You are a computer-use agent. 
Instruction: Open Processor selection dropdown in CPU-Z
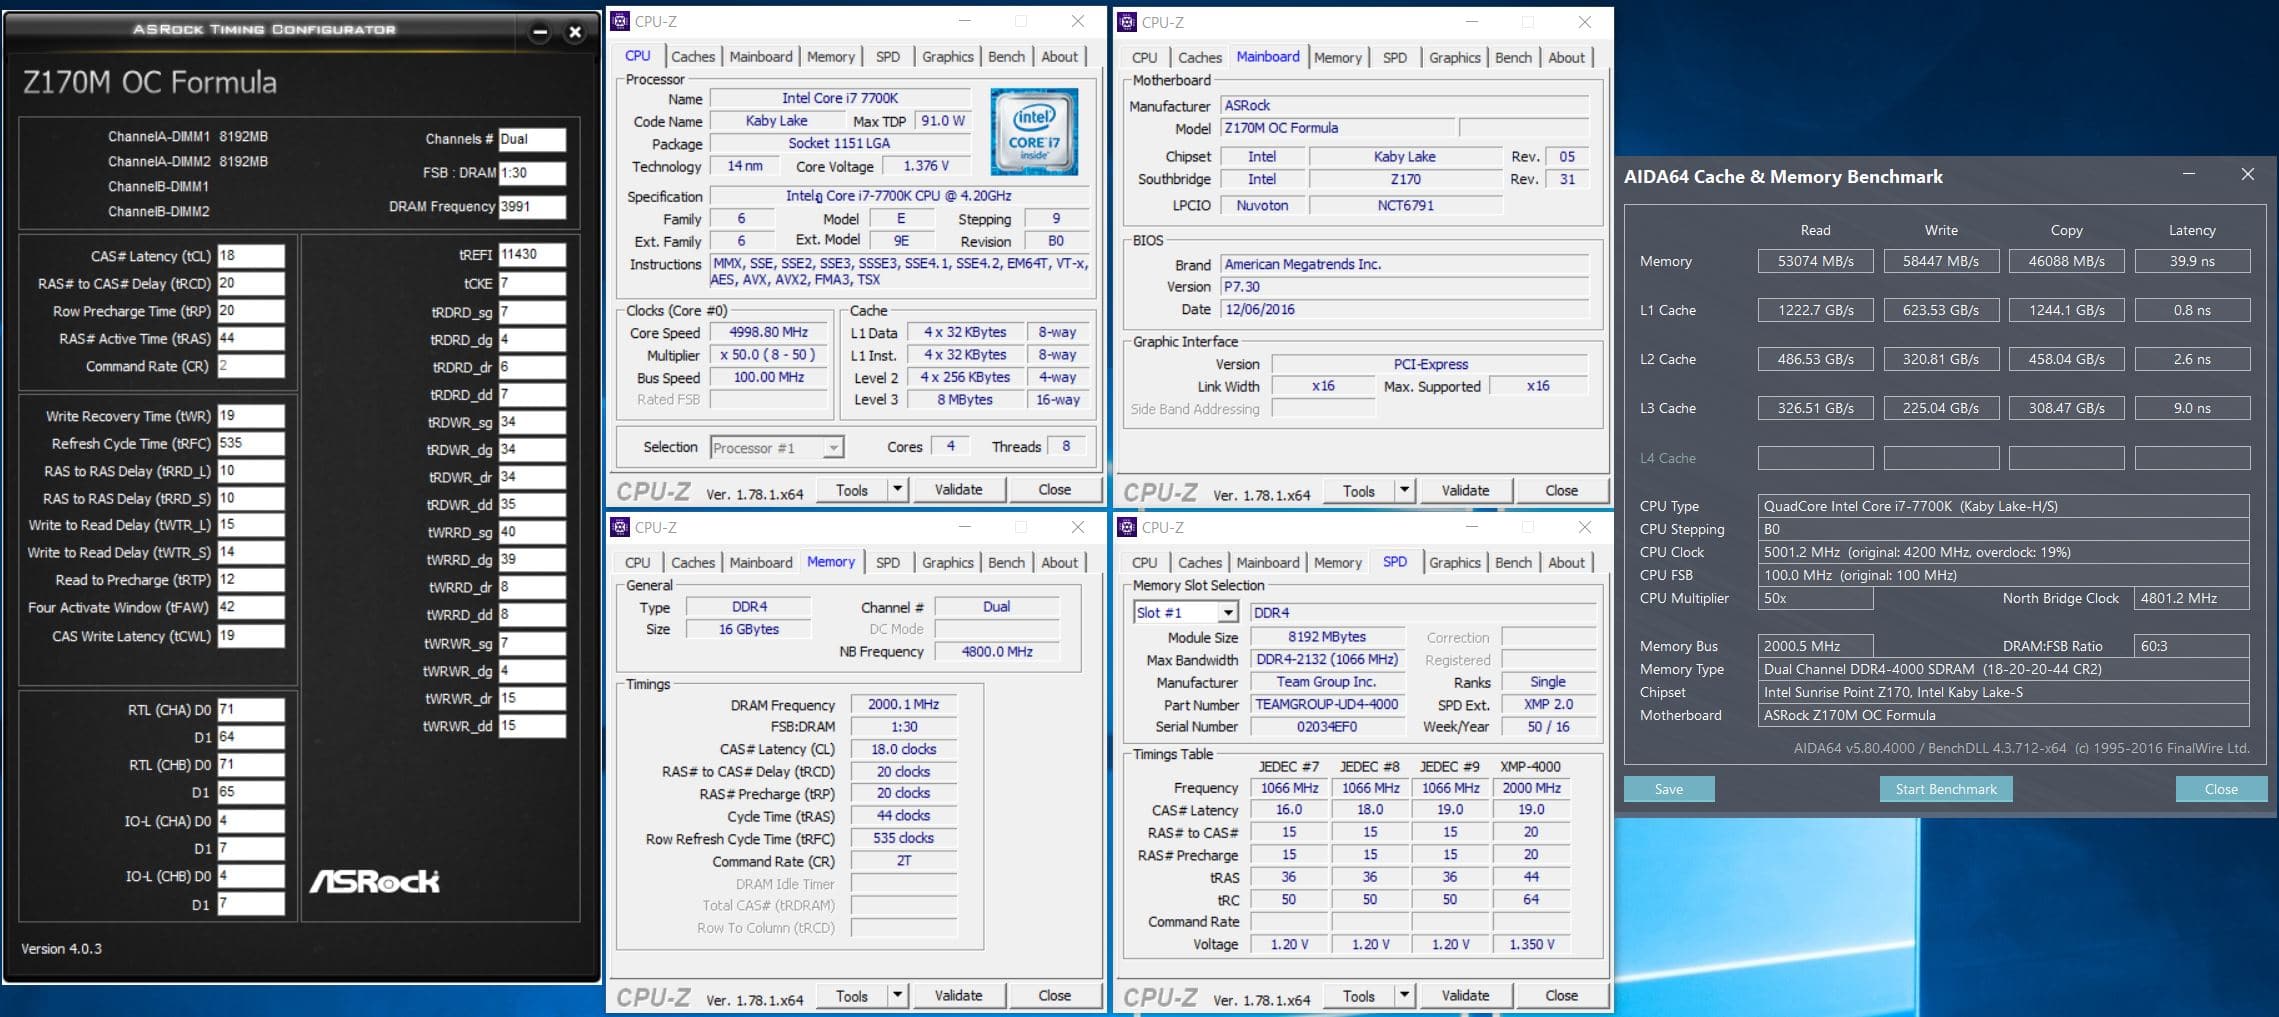pos(777,447)
